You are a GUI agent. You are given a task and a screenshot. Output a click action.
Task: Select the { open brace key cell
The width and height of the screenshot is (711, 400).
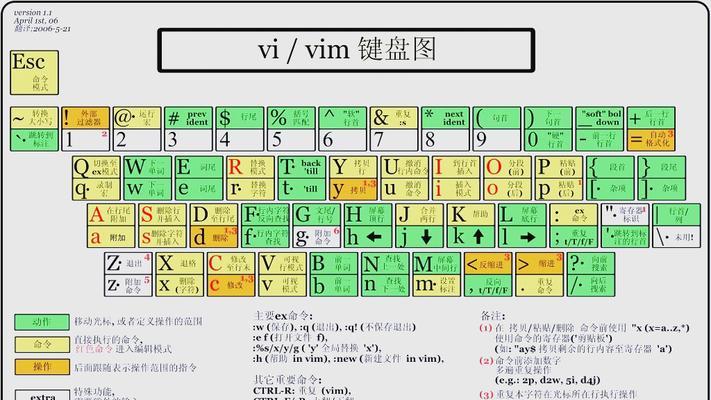pyautogui.click(x=610, y=167)
